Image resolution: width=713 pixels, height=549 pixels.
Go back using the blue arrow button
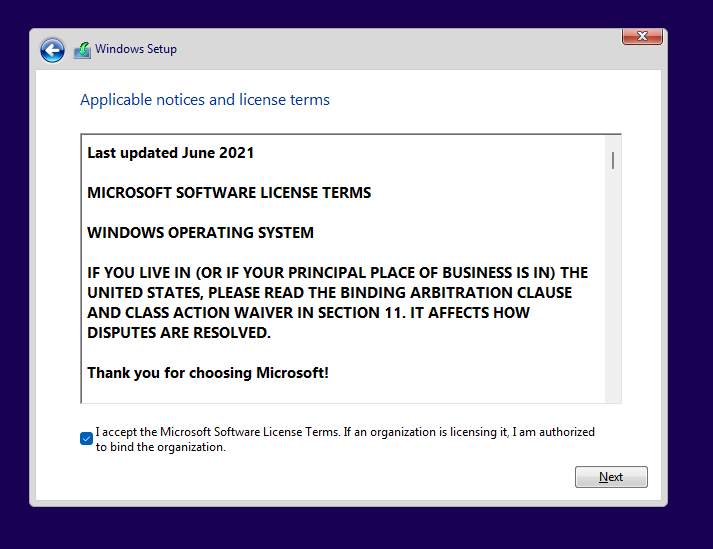[x=52, y=50]
